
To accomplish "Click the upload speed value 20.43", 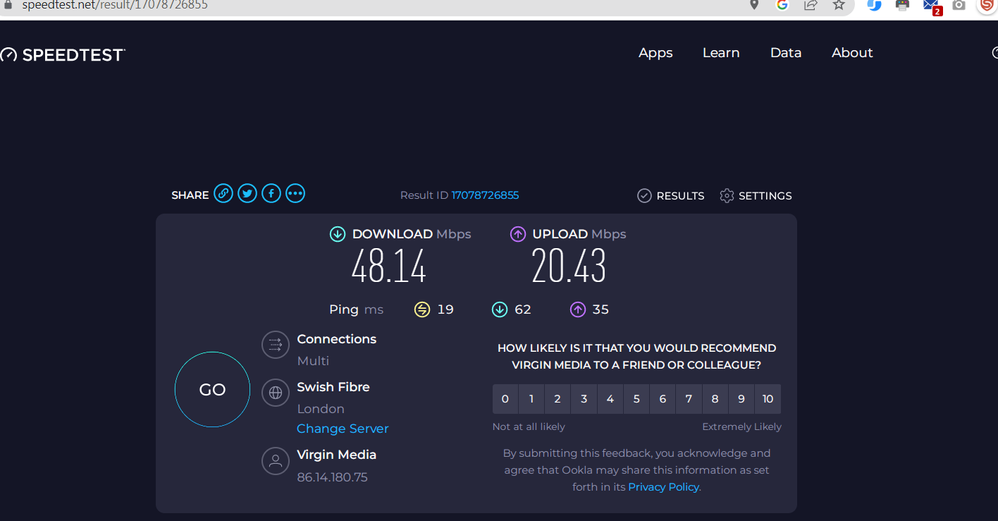I will point(569,266).
